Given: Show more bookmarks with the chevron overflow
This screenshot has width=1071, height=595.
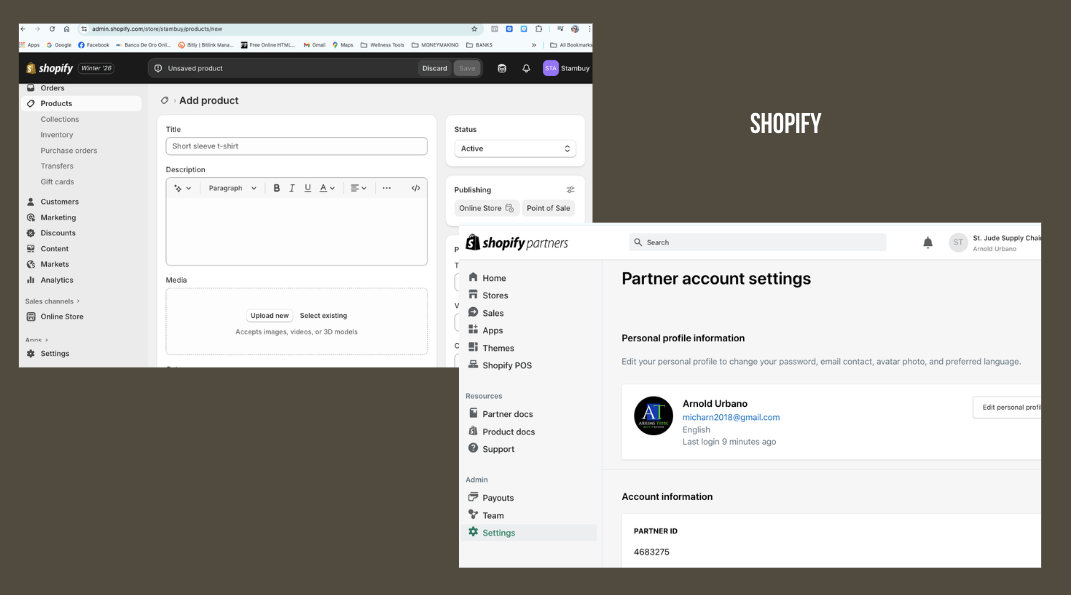Looking at the screenshot, I should pyautogui.click(x=534, y=45).
